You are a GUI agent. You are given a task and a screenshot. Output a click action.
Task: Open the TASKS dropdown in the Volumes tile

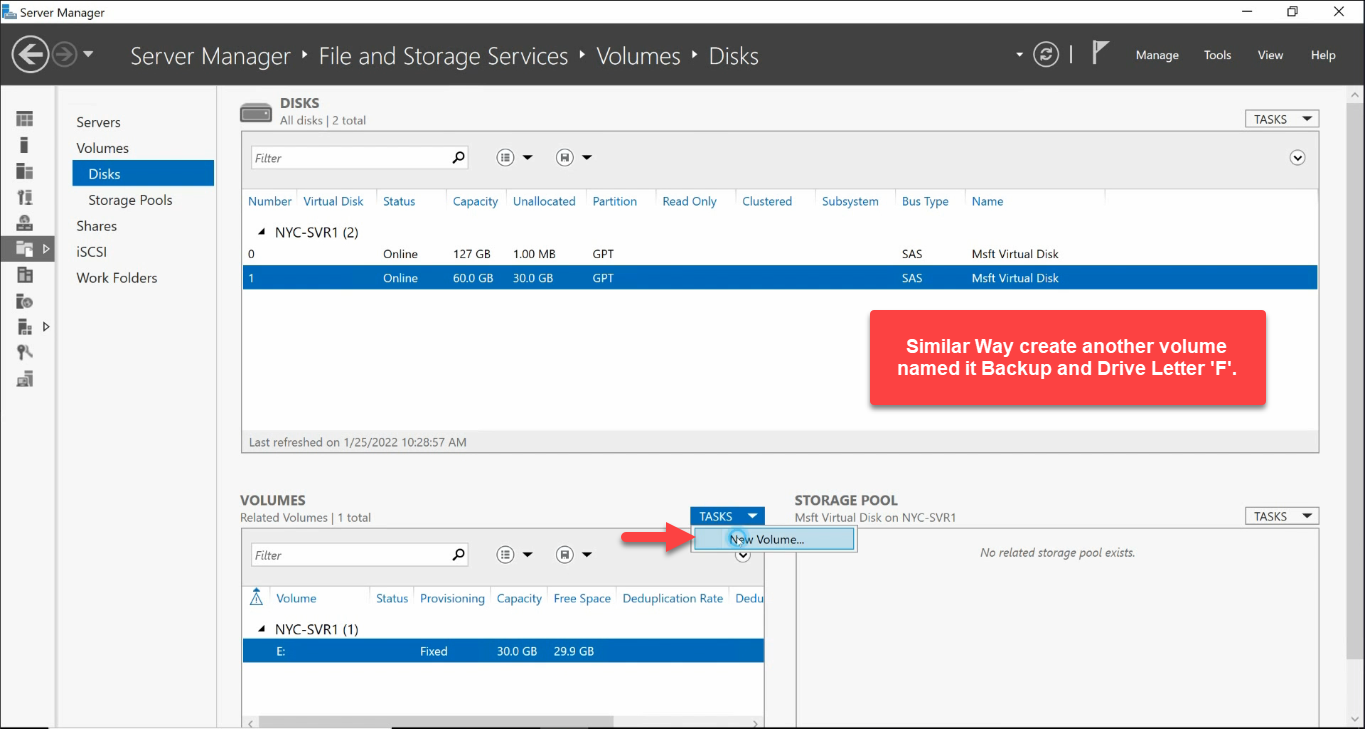pyautogui.click(x=727, y=516)
